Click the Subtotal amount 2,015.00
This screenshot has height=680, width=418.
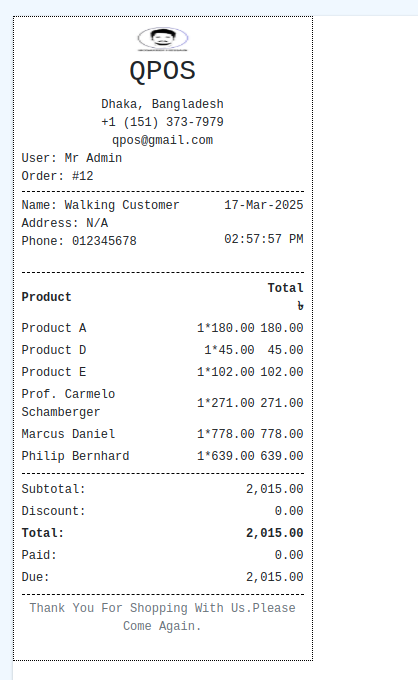pyautogui.click(x=275, y=489)
